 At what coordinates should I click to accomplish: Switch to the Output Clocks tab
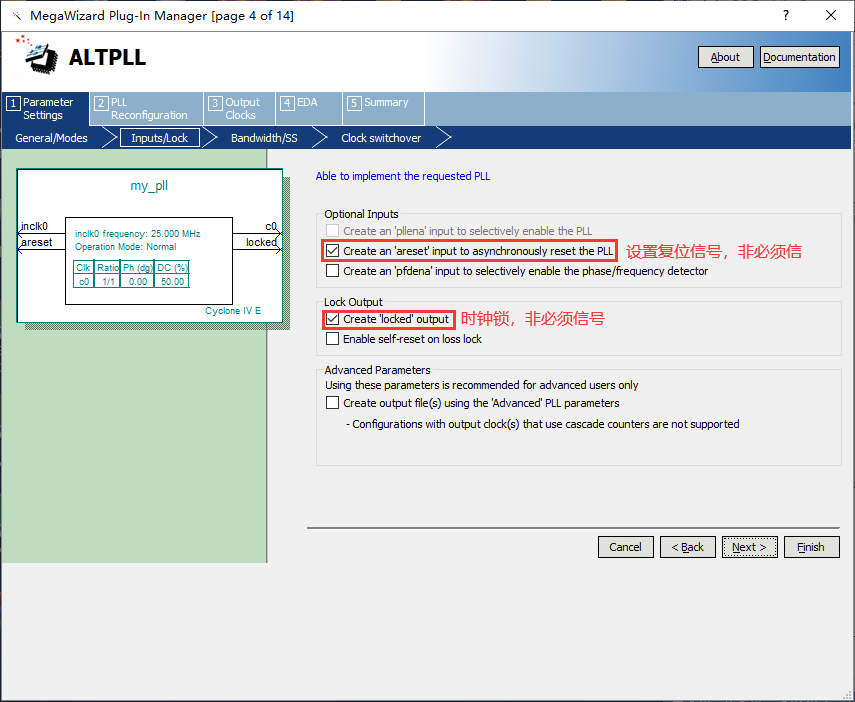(239, 108)
